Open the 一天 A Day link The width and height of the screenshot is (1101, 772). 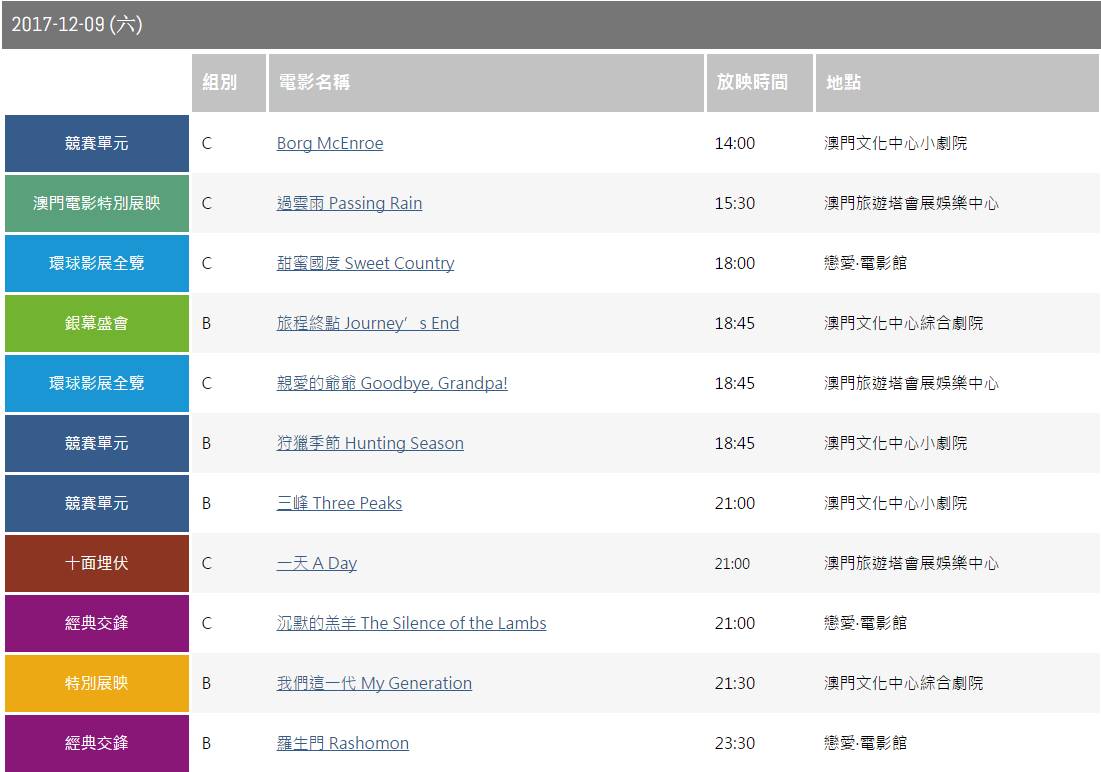(317, 563)
